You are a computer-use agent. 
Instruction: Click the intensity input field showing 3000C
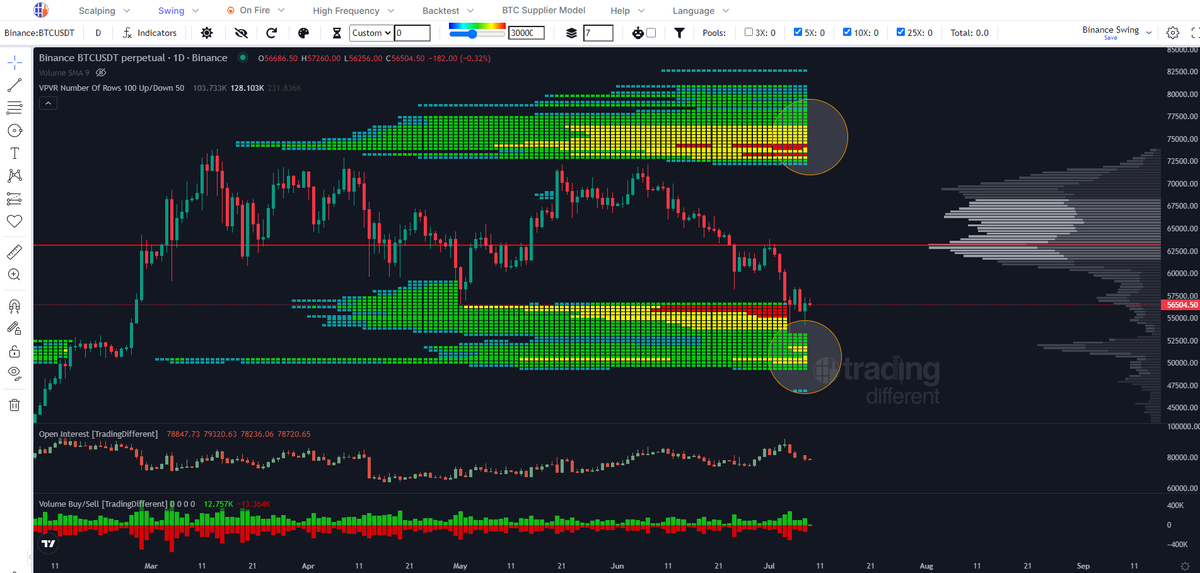[526, 33]
